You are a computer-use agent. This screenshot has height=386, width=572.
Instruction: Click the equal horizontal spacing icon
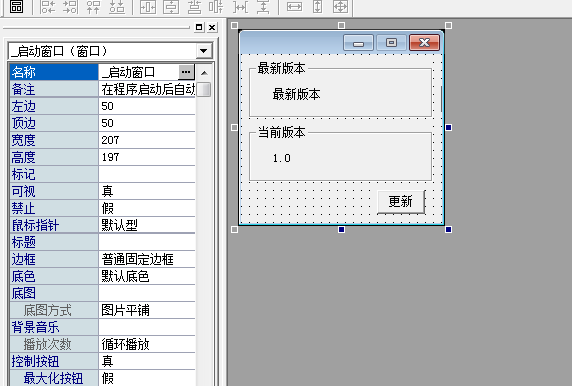[240, 7]
